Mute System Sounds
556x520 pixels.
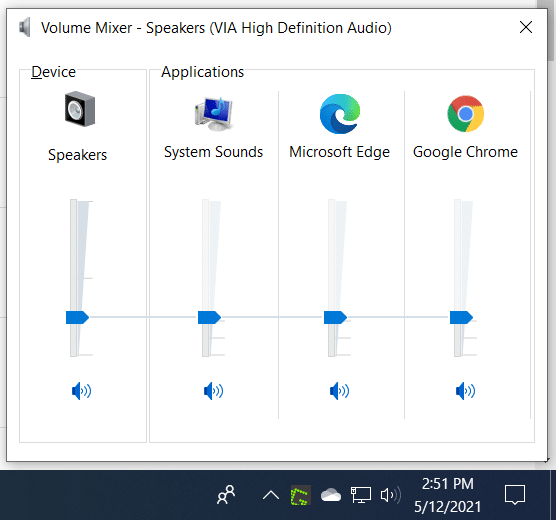(x=213, y=391)
